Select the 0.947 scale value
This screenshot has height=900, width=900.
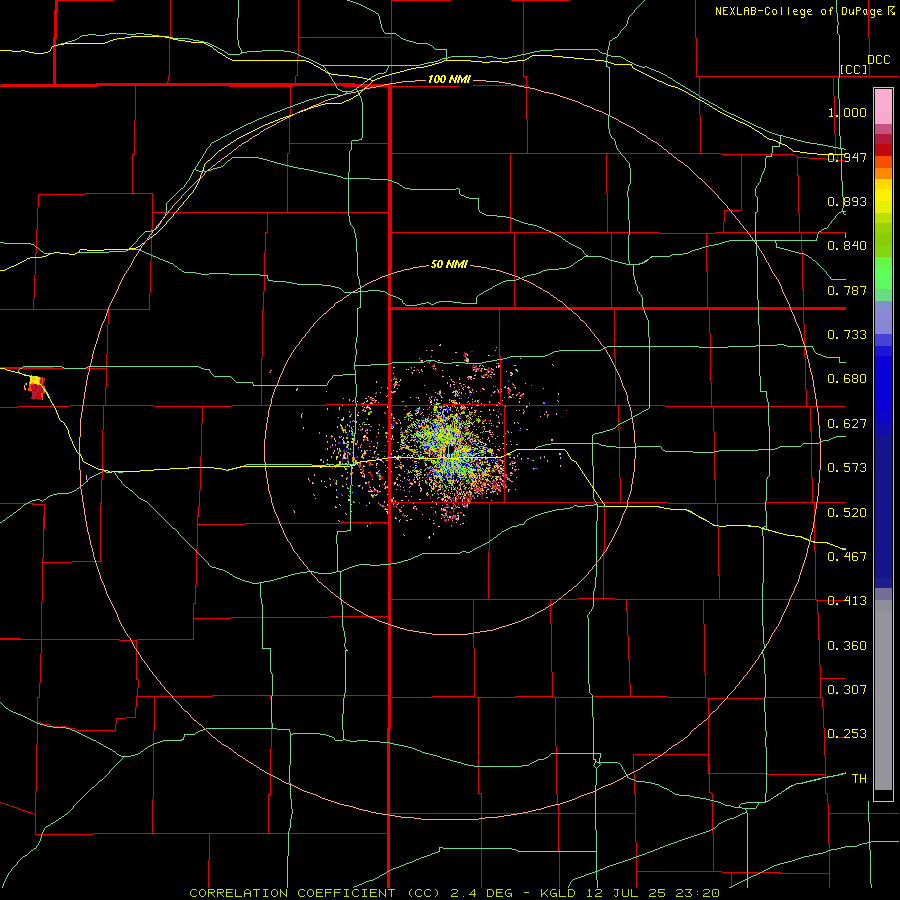point(847,157)
